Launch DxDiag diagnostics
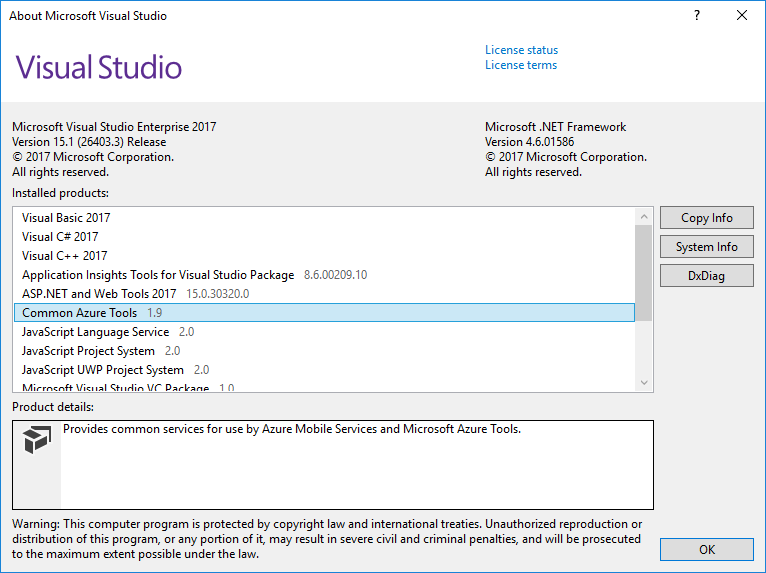Screen dimensions: 766x573 (x=706, y=276)
